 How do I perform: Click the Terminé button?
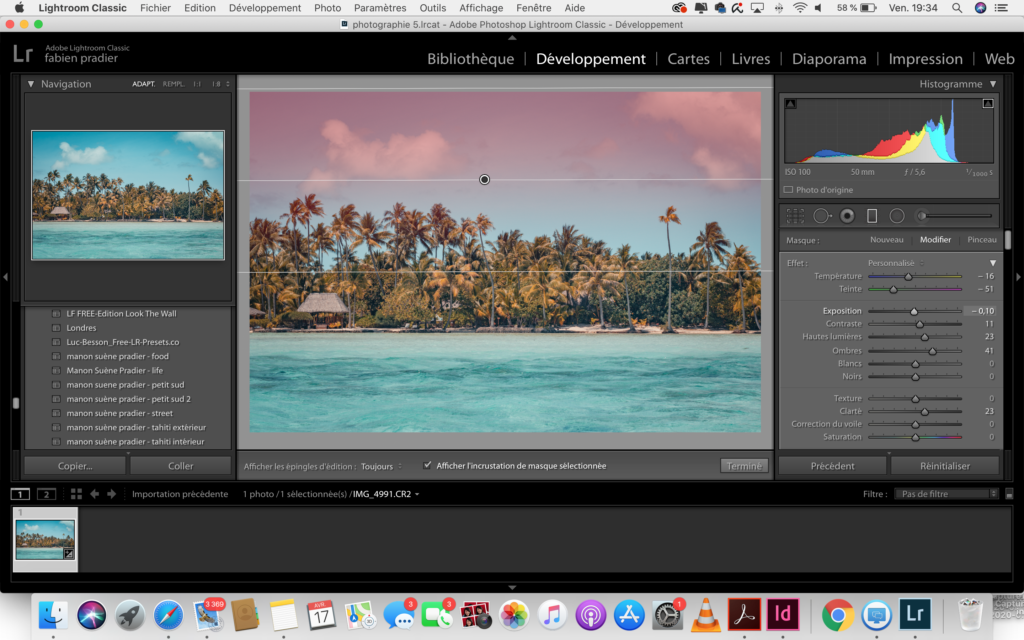coord(744,466)
